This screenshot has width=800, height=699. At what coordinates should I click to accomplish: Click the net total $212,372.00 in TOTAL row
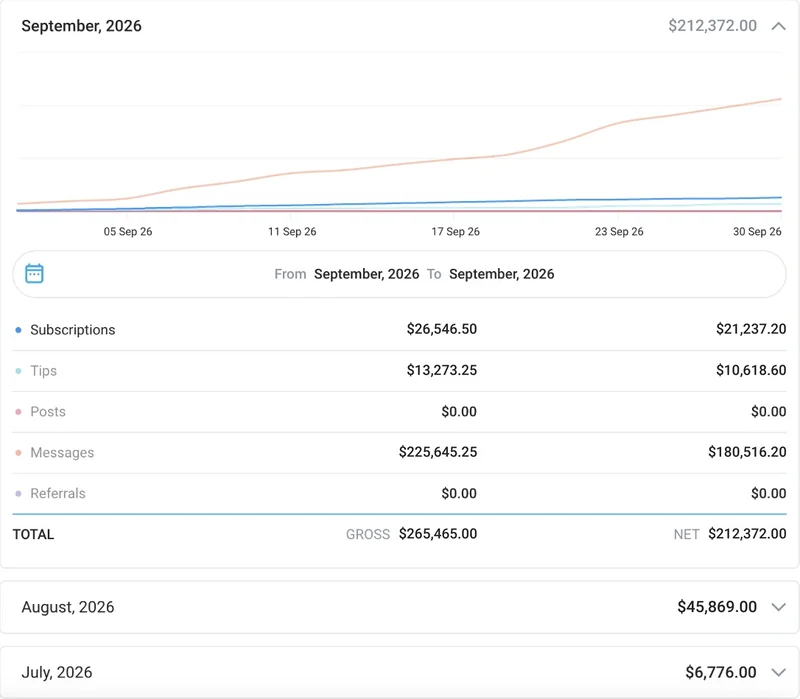(x=747, y=534)
